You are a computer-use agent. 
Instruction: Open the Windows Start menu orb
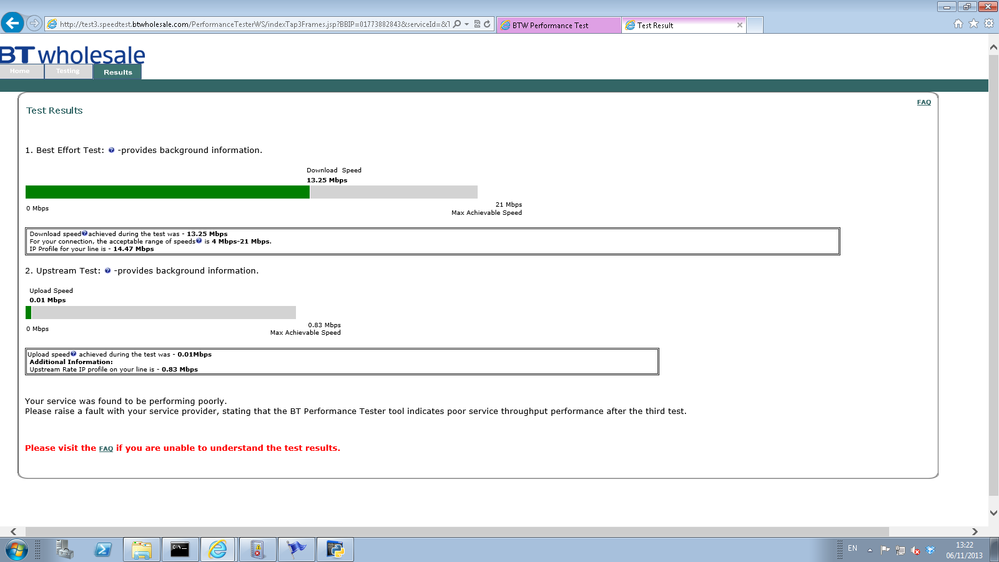tap(16, 549)
